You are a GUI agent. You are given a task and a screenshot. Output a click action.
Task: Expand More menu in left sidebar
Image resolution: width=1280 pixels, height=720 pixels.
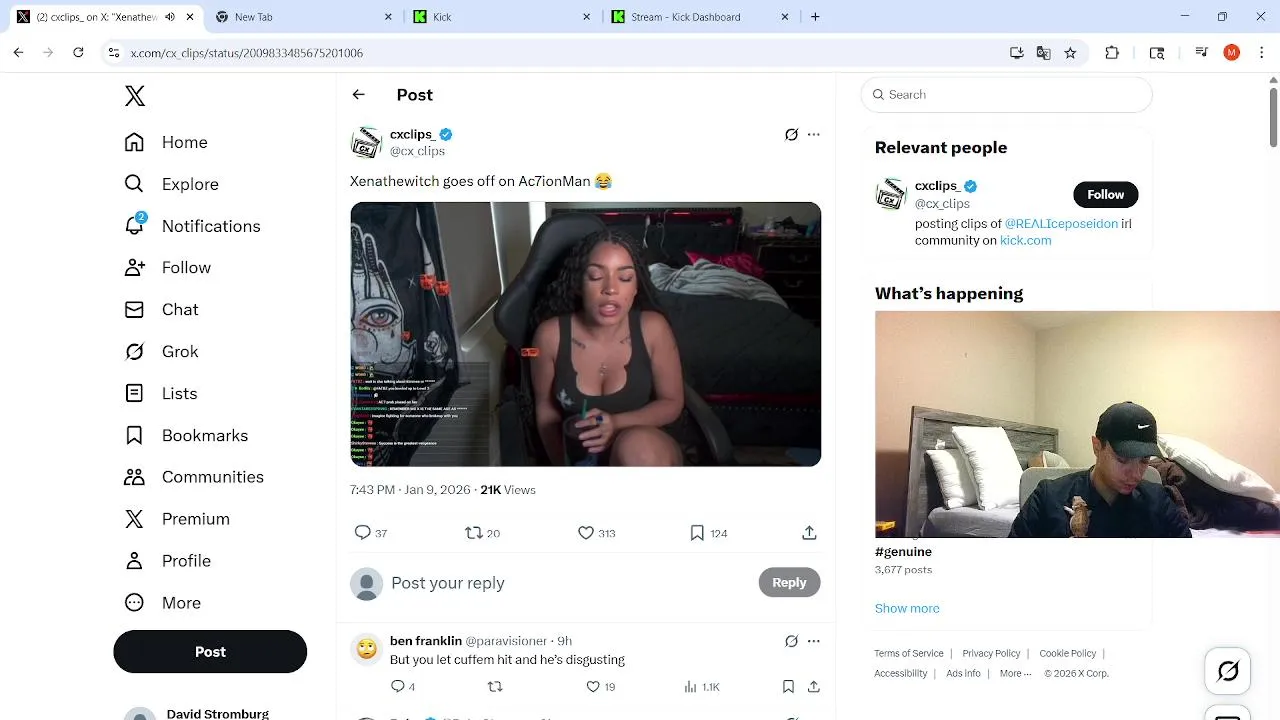(x=161, y=602)
